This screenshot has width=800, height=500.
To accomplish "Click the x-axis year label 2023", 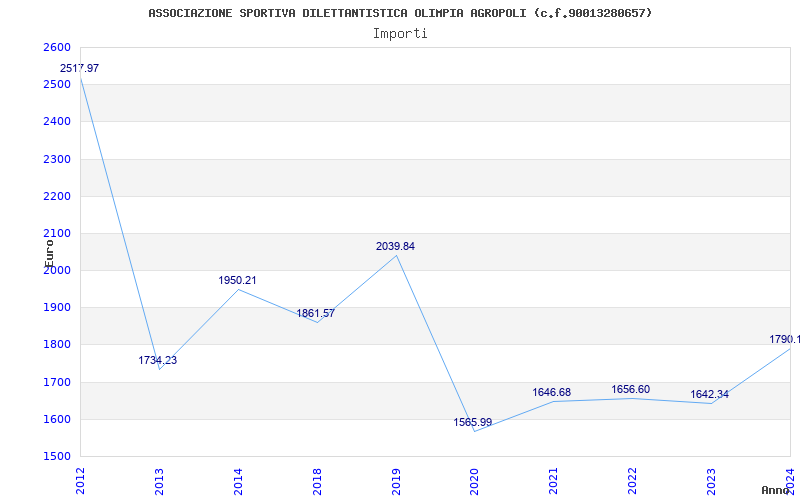I will (711, 481).
